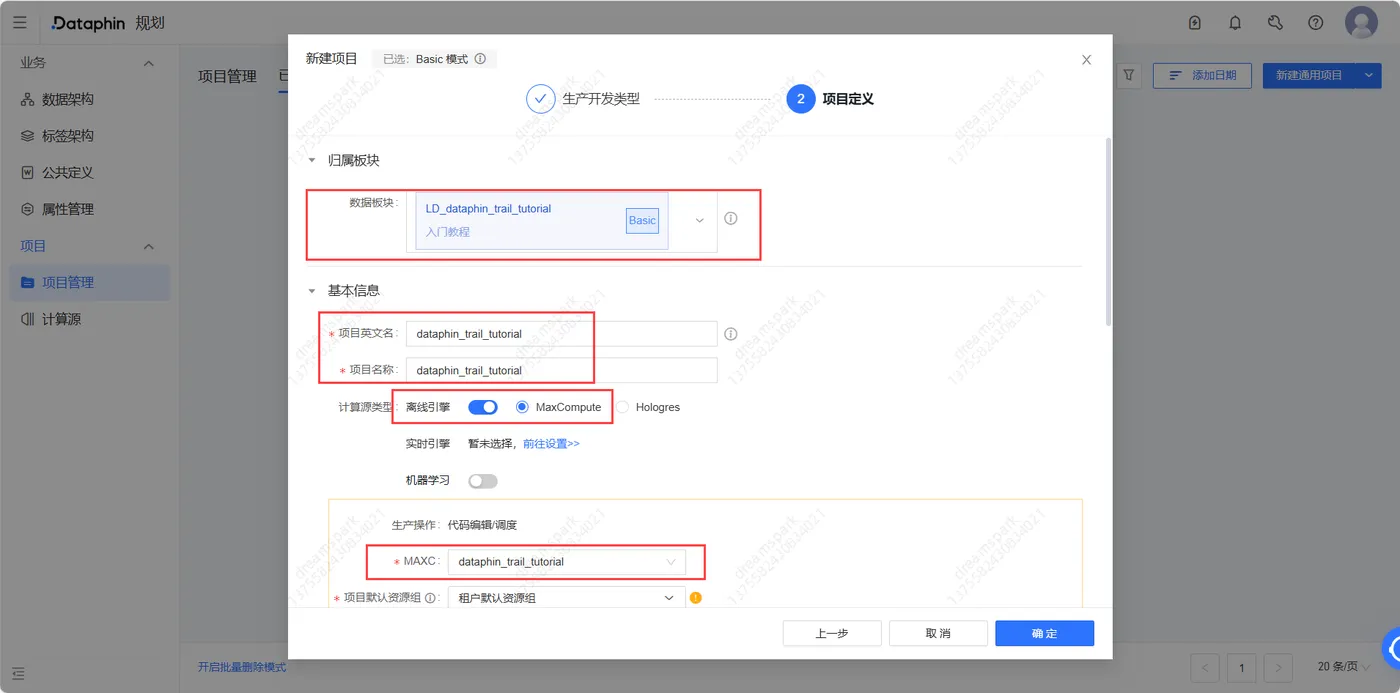Follow the 前往设置>> link
This screenshot has height=693, width=1400.
coord(551,444)
